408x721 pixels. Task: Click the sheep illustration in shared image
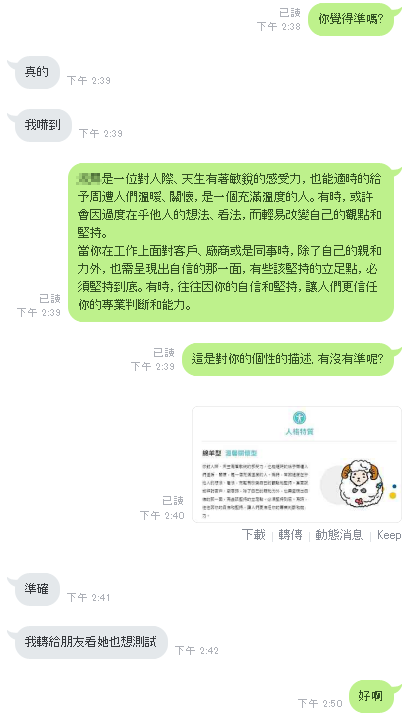(x=360, y=483)
